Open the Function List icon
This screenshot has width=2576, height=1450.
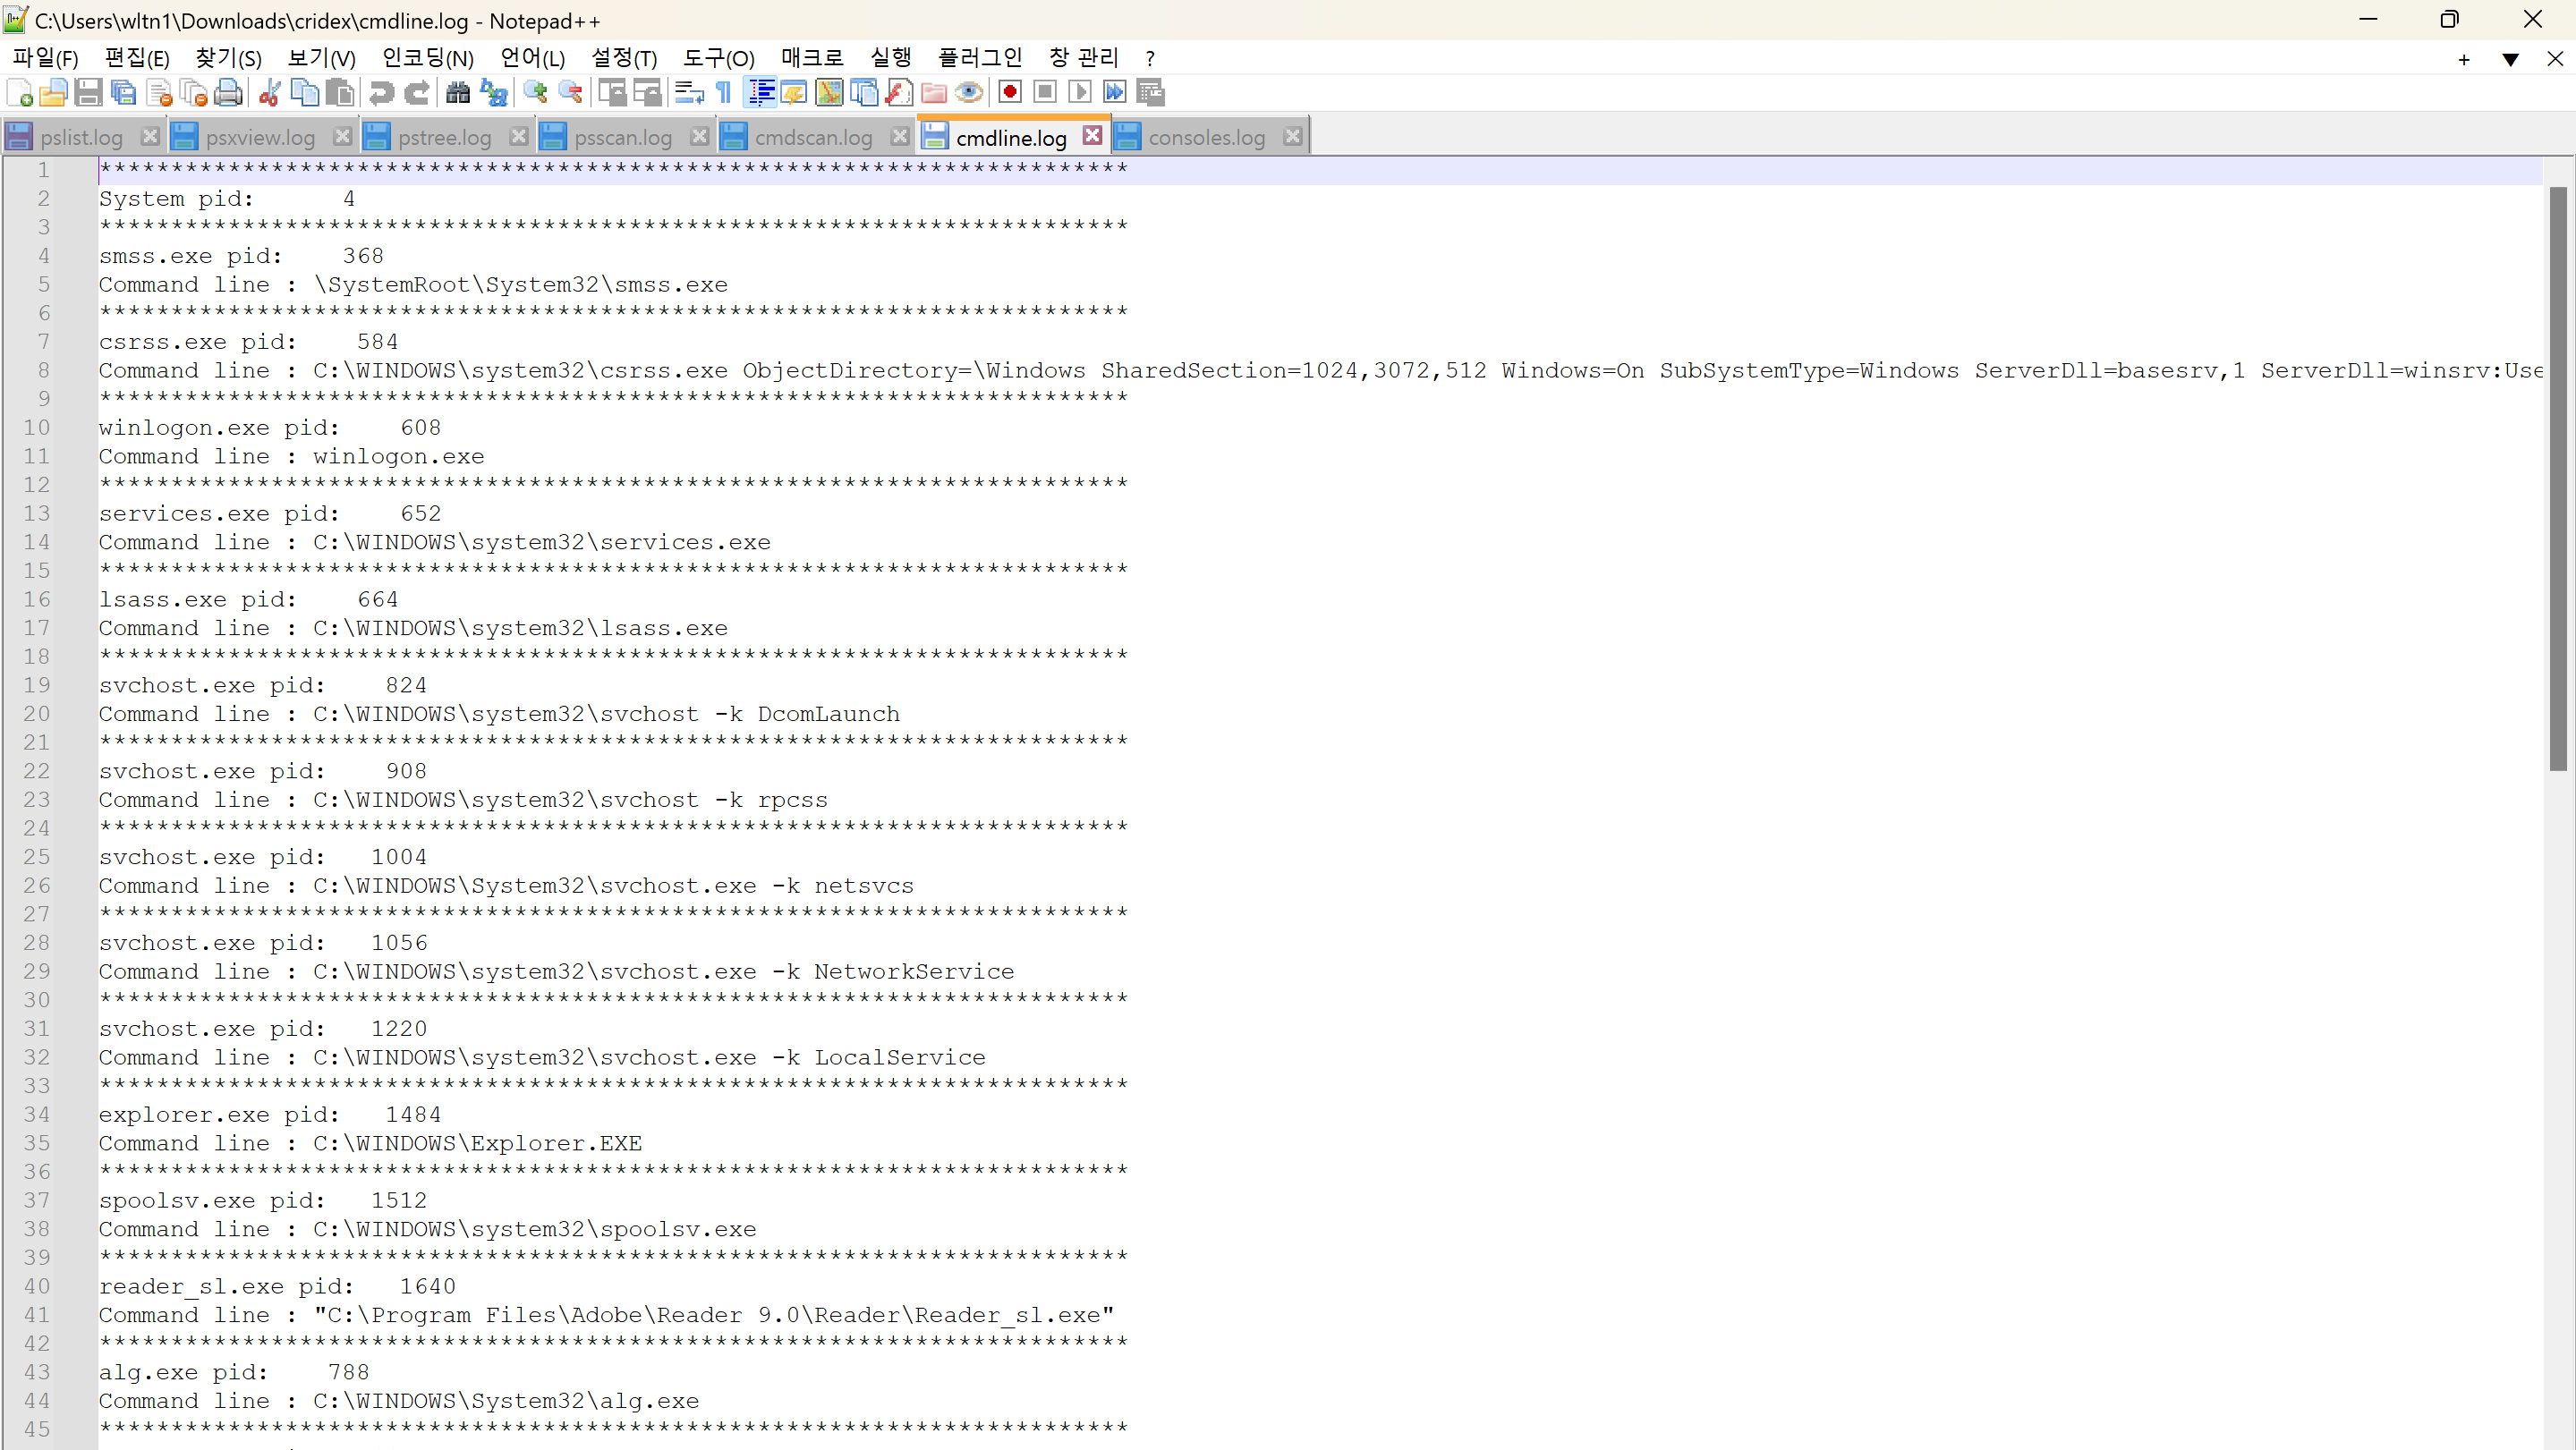899,93
